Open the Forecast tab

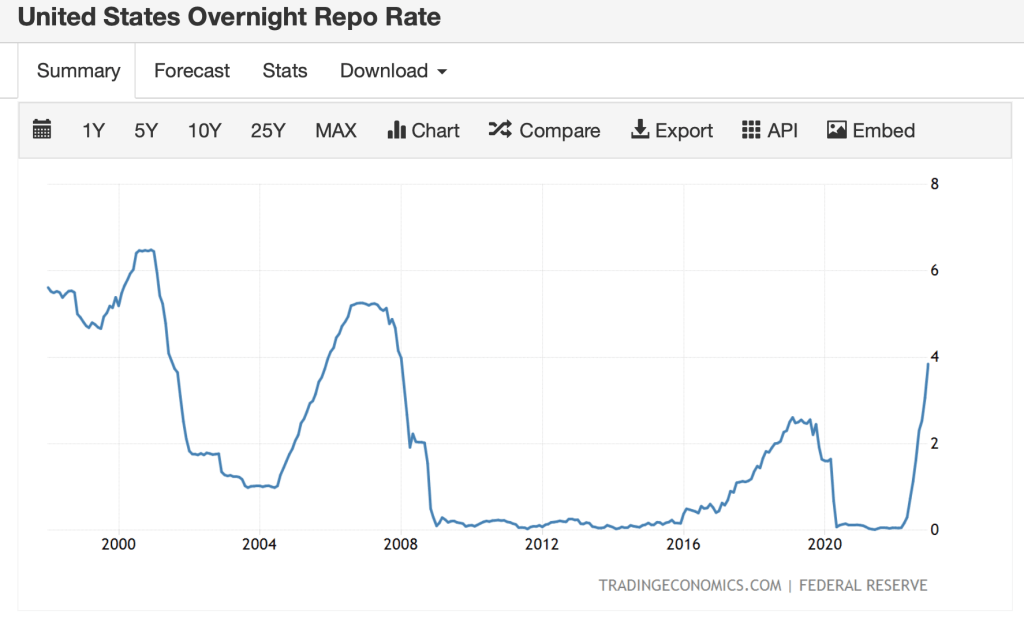pos(192,71)
